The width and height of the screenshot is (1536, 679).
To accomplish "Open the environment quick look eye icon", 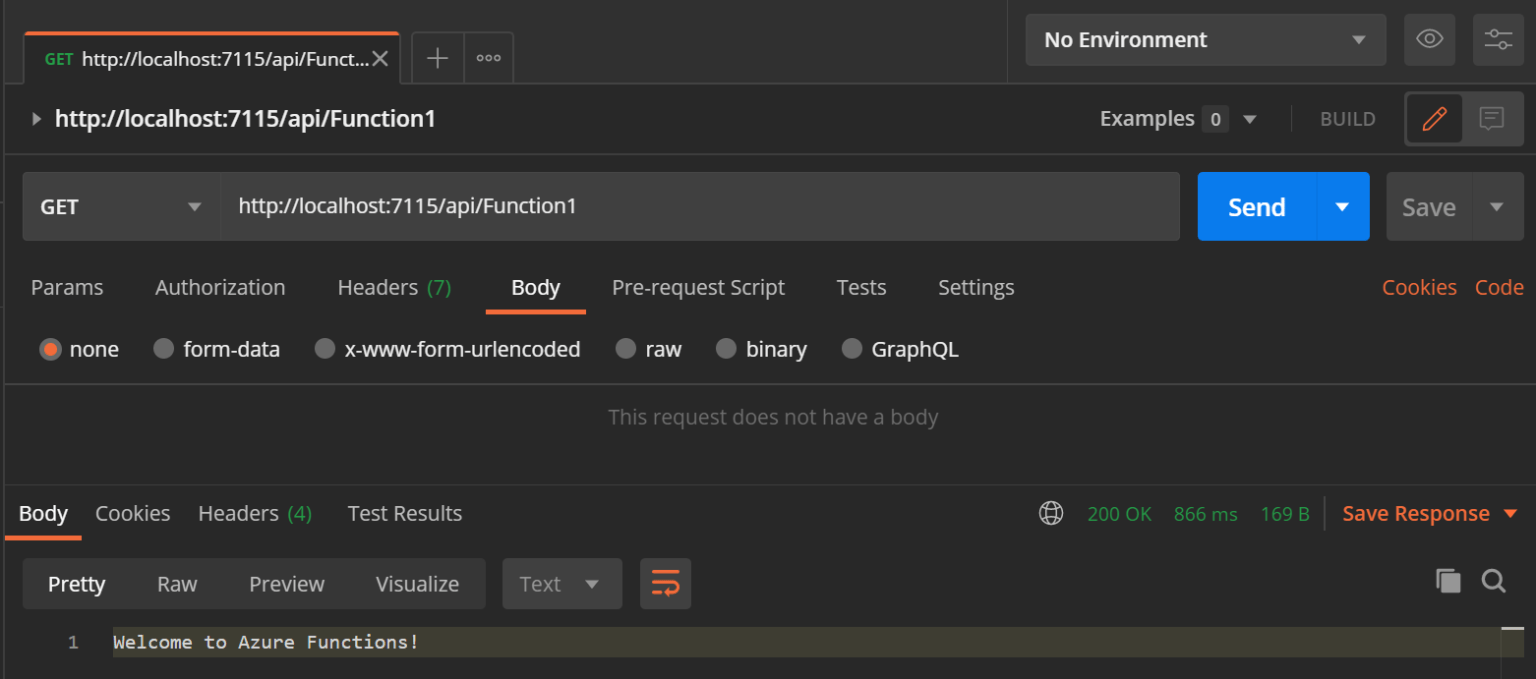I will 1429,39.
